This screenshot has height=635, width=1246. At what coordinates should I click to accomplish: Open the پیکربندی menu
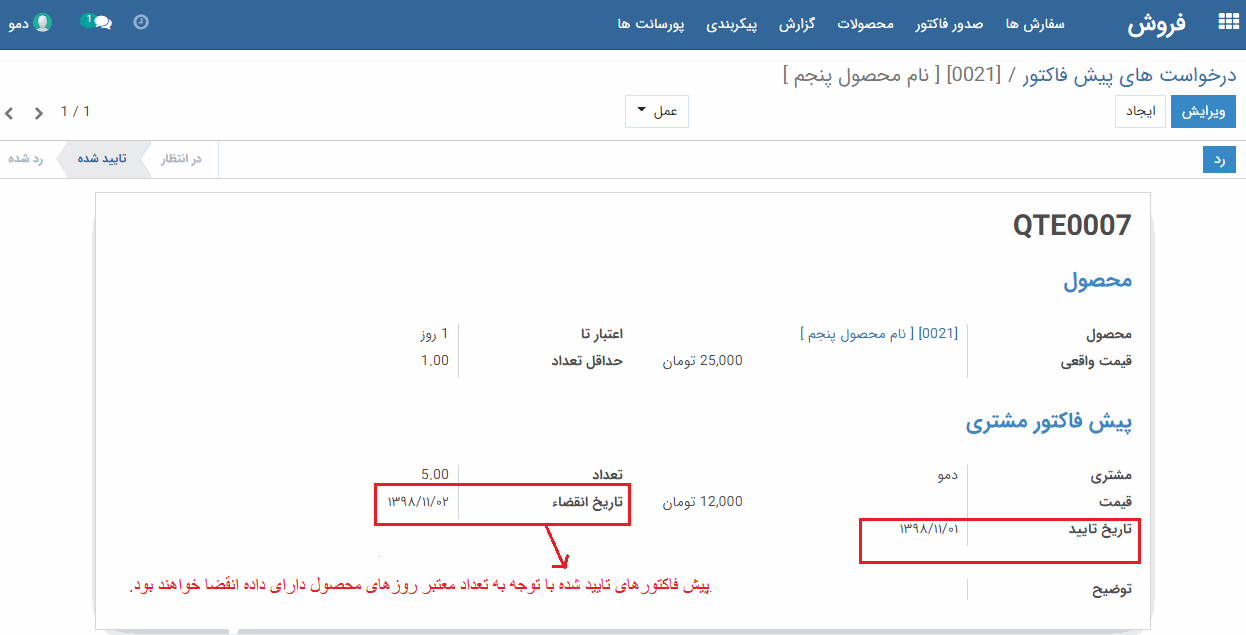coord(732,24)
